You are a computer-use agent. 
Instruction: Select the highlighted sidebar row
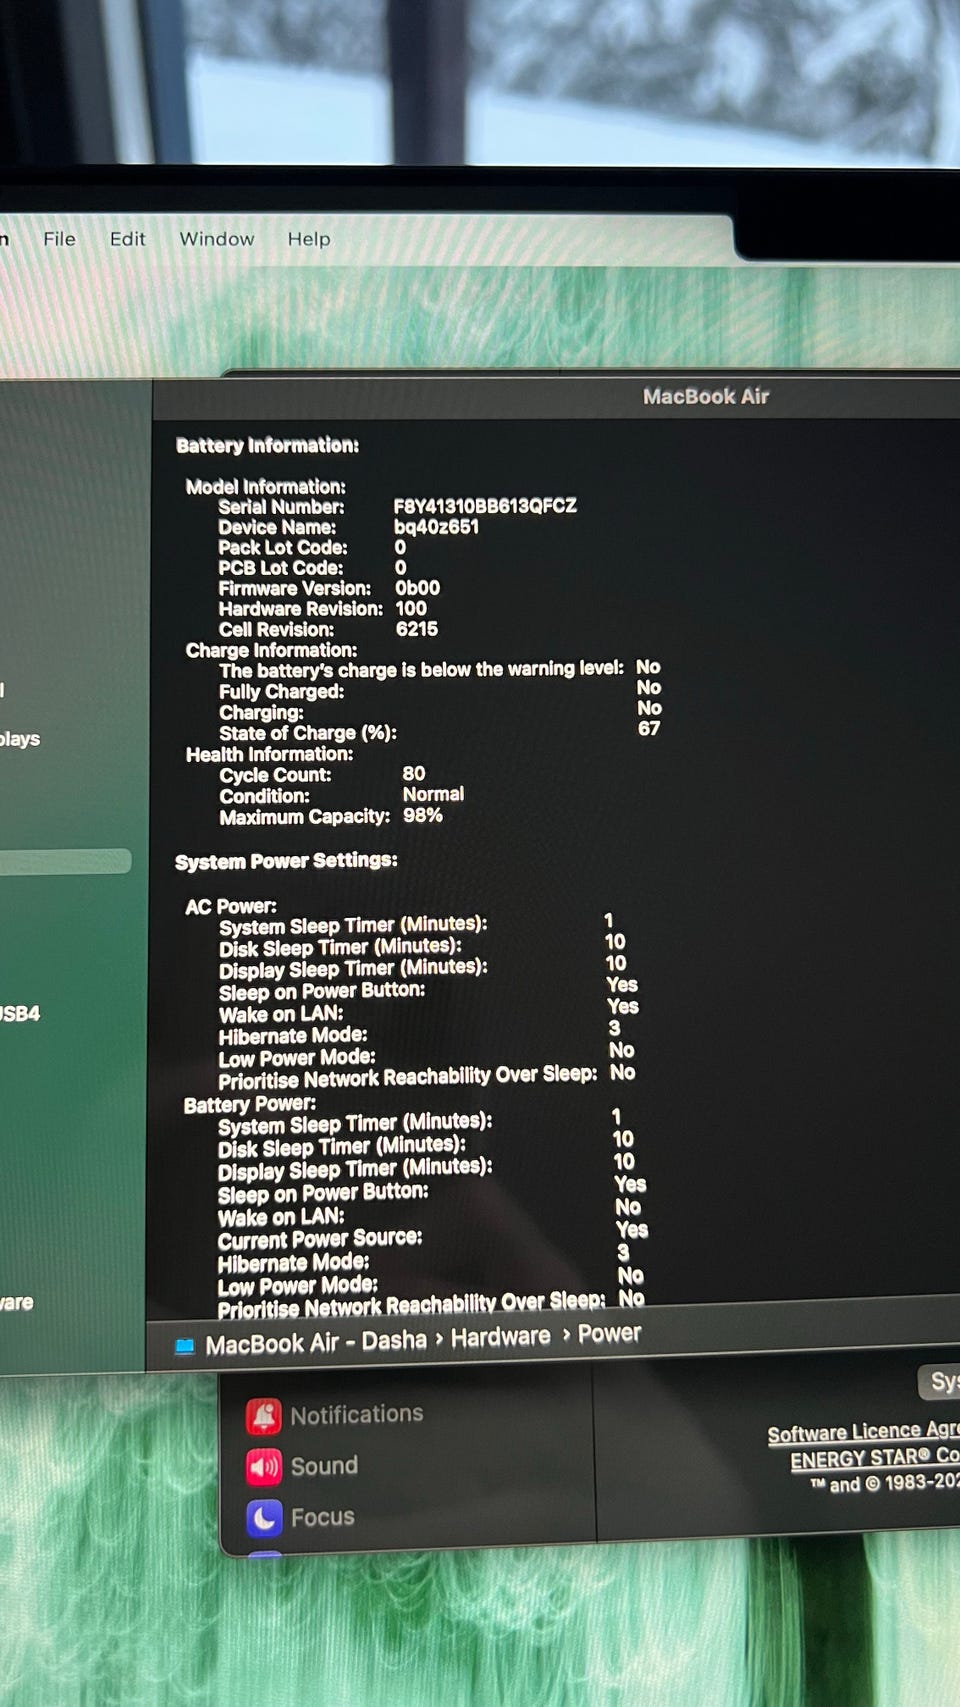[x=65, y=862]
